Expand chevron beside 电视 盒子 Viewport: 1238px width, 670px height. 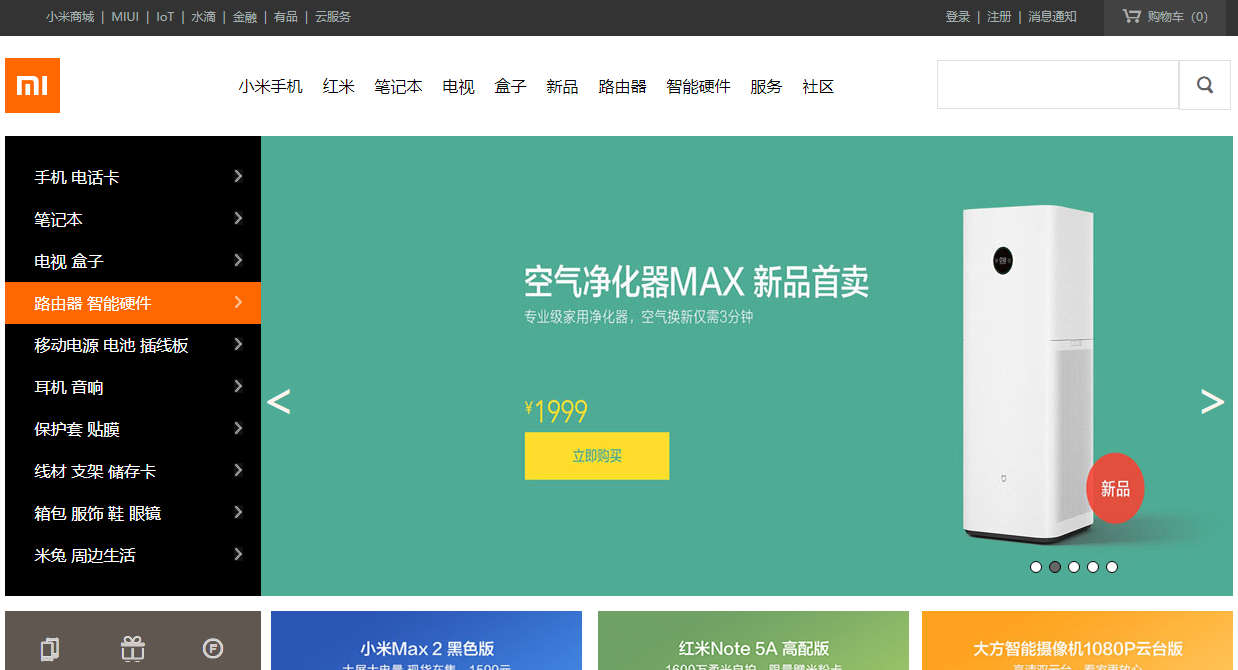pos(238,260)
